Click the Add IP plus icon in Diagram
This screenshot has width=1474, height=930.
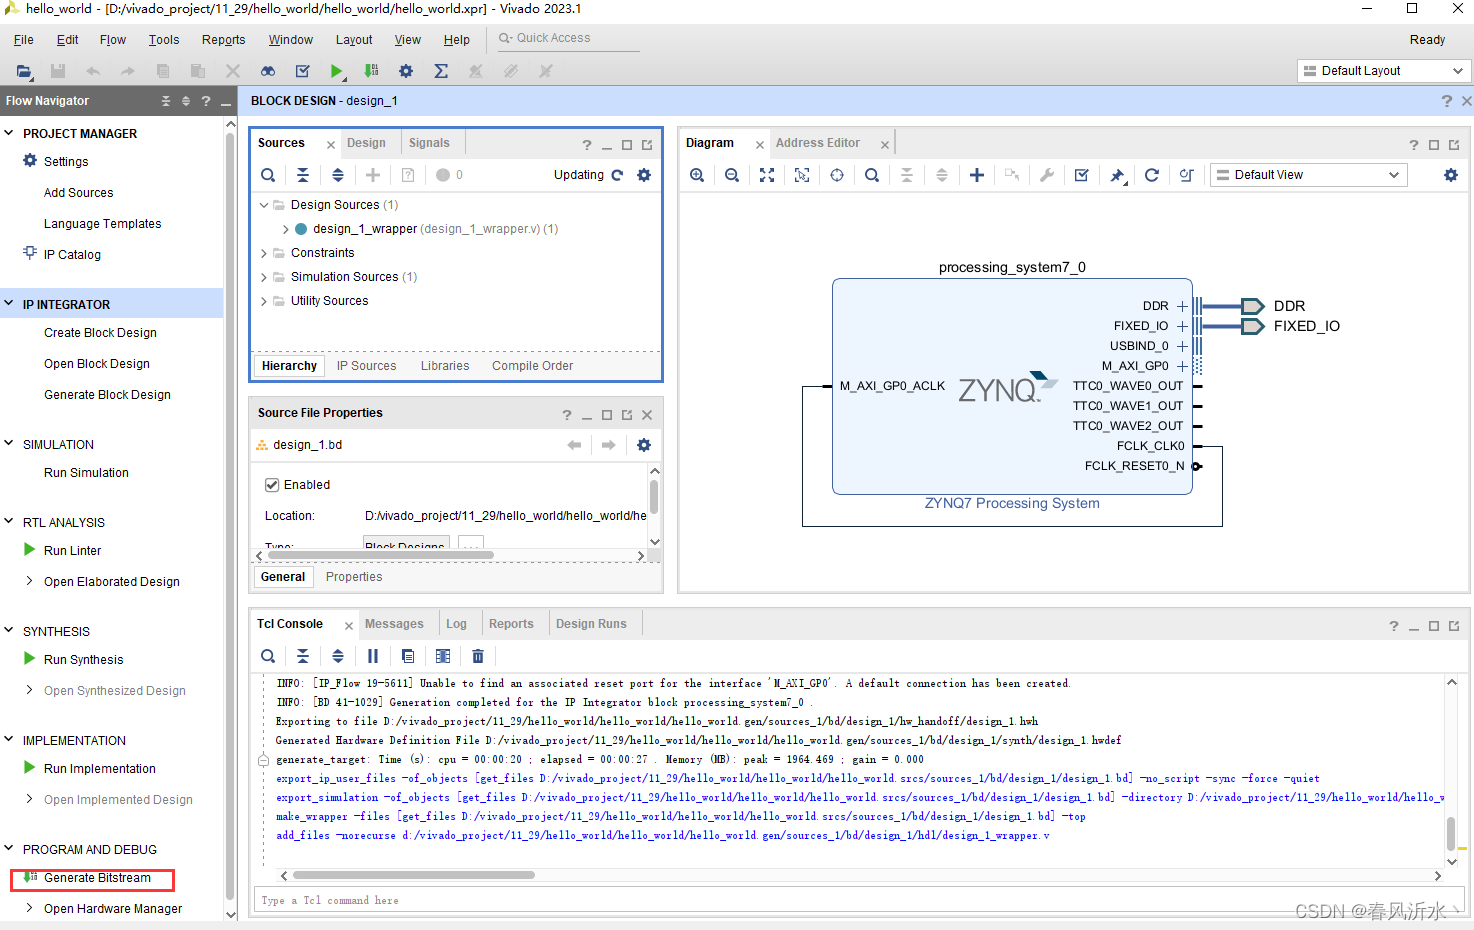pyautogui.click(x=977, y=175)
